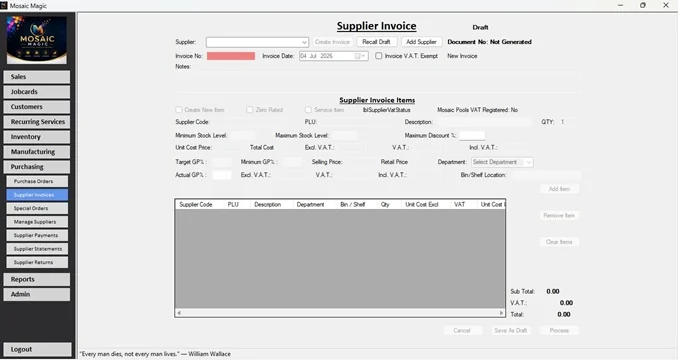Click the Clear Items button

point(559,242)
